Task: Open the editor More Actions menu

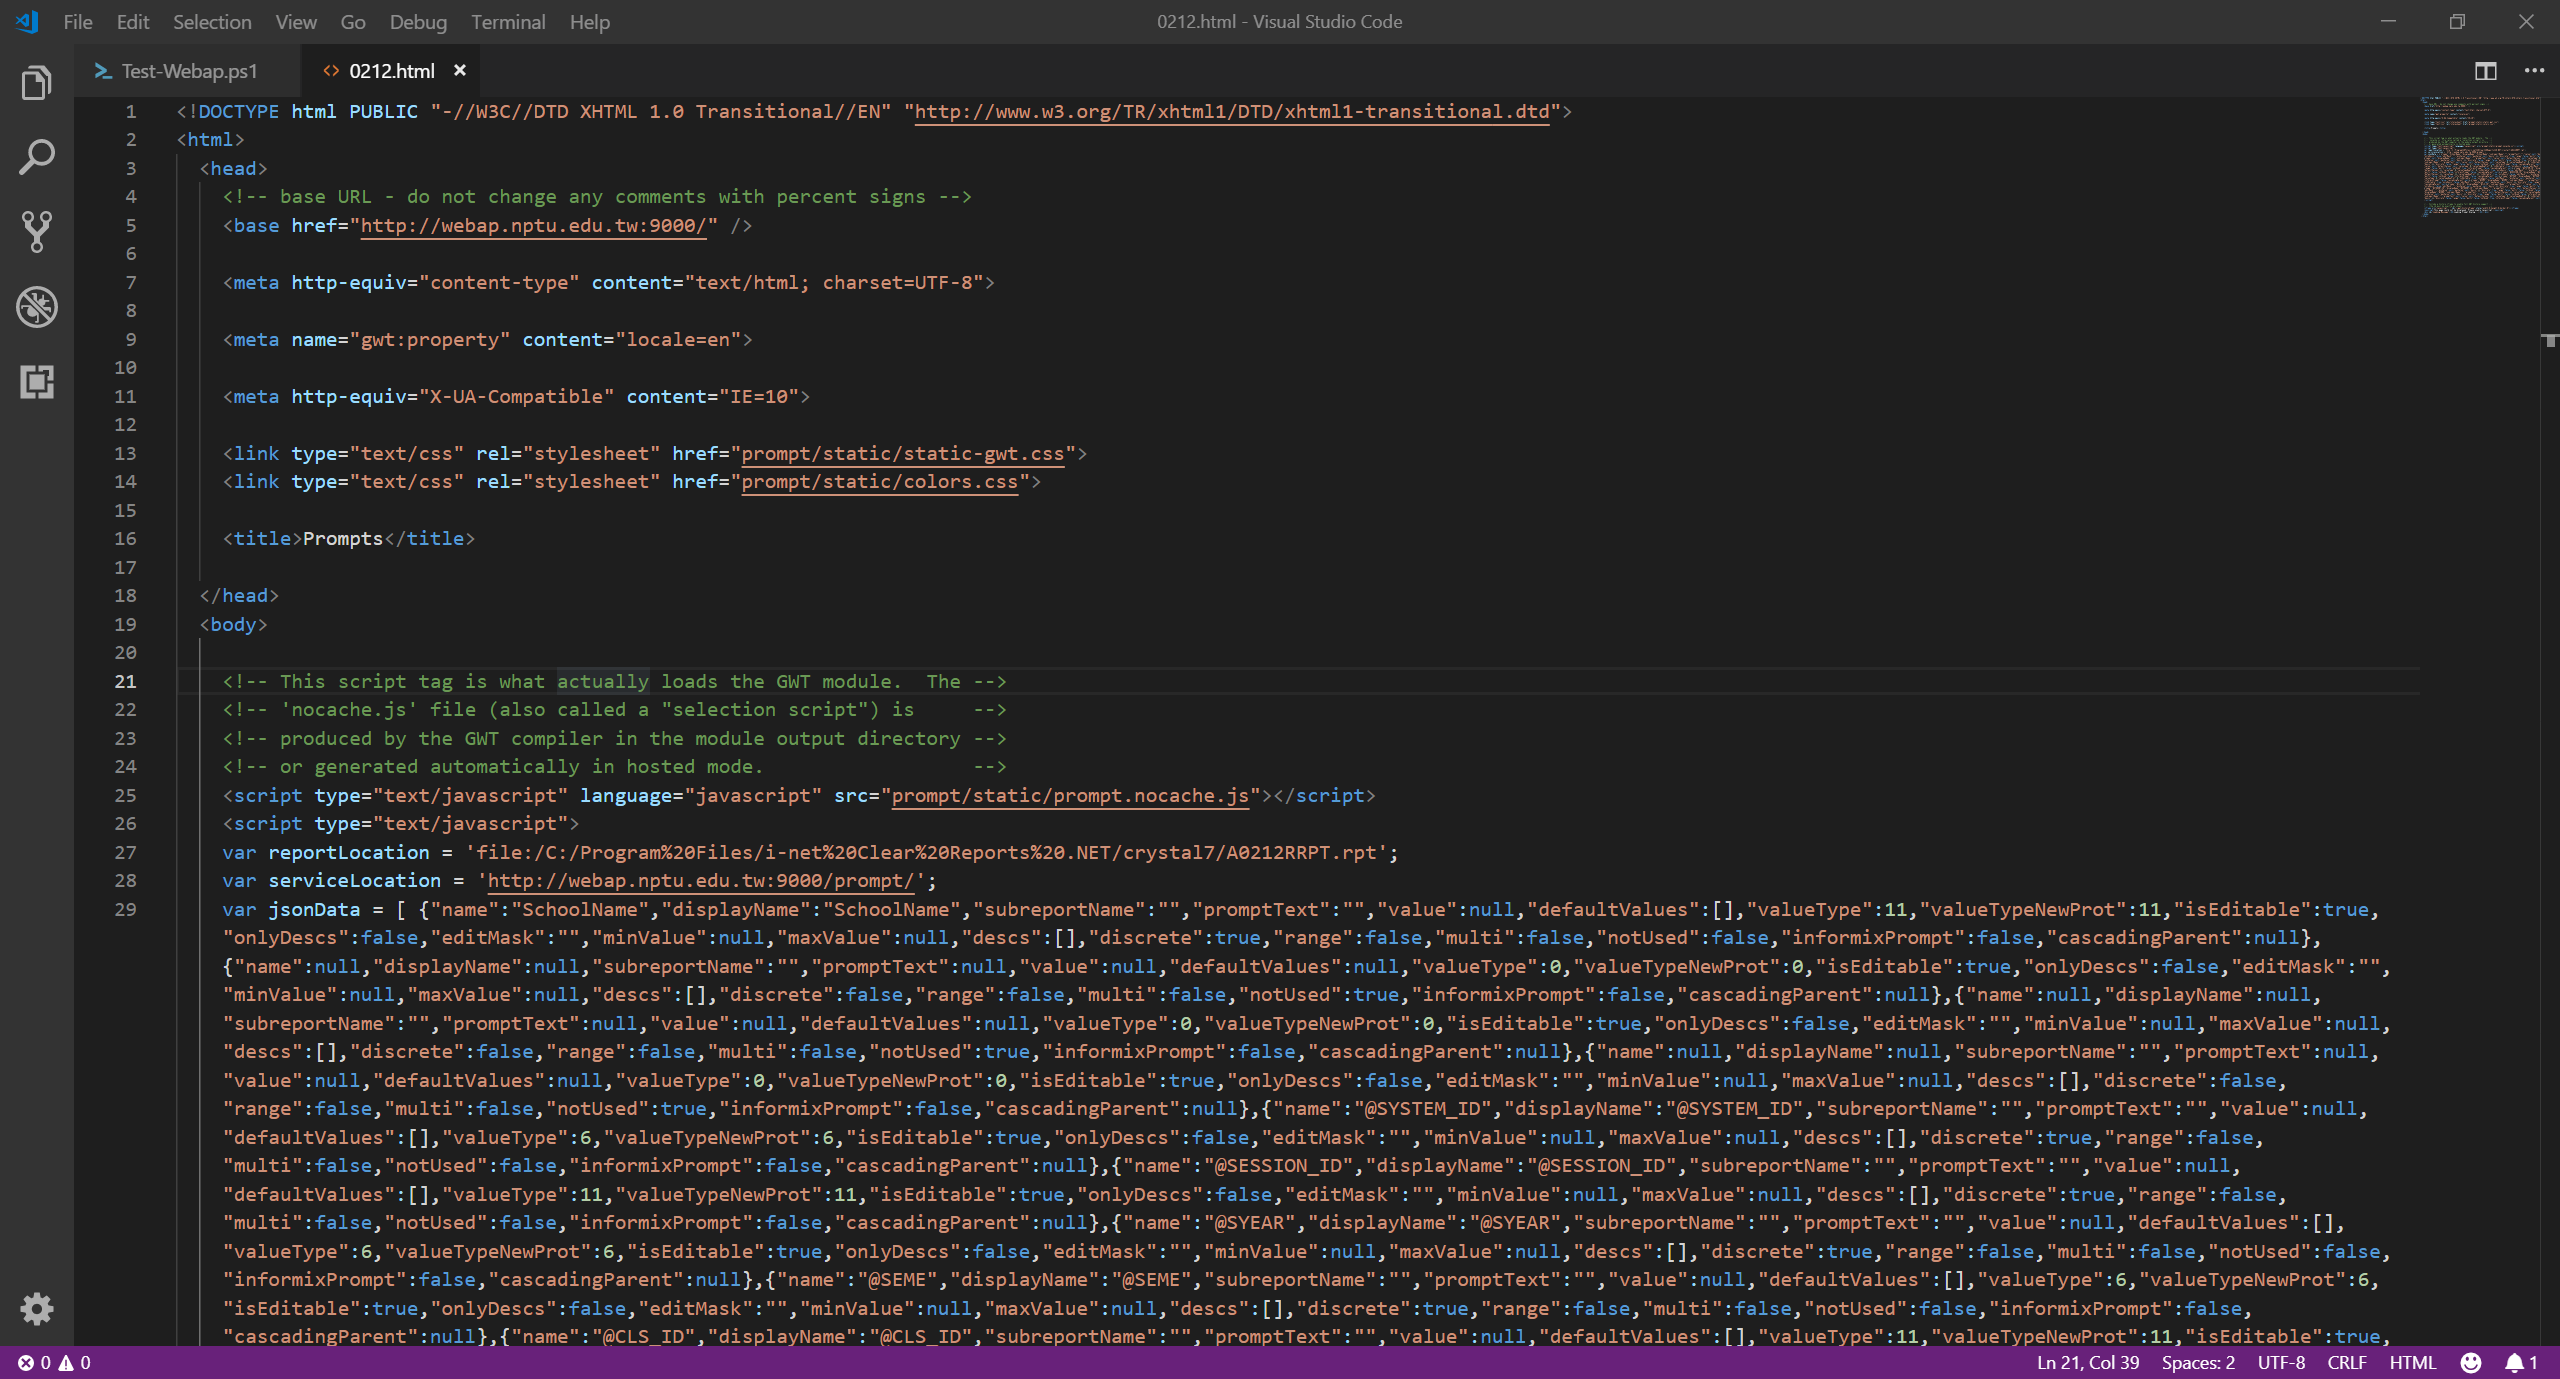Action: click(x=2534, y=71)
